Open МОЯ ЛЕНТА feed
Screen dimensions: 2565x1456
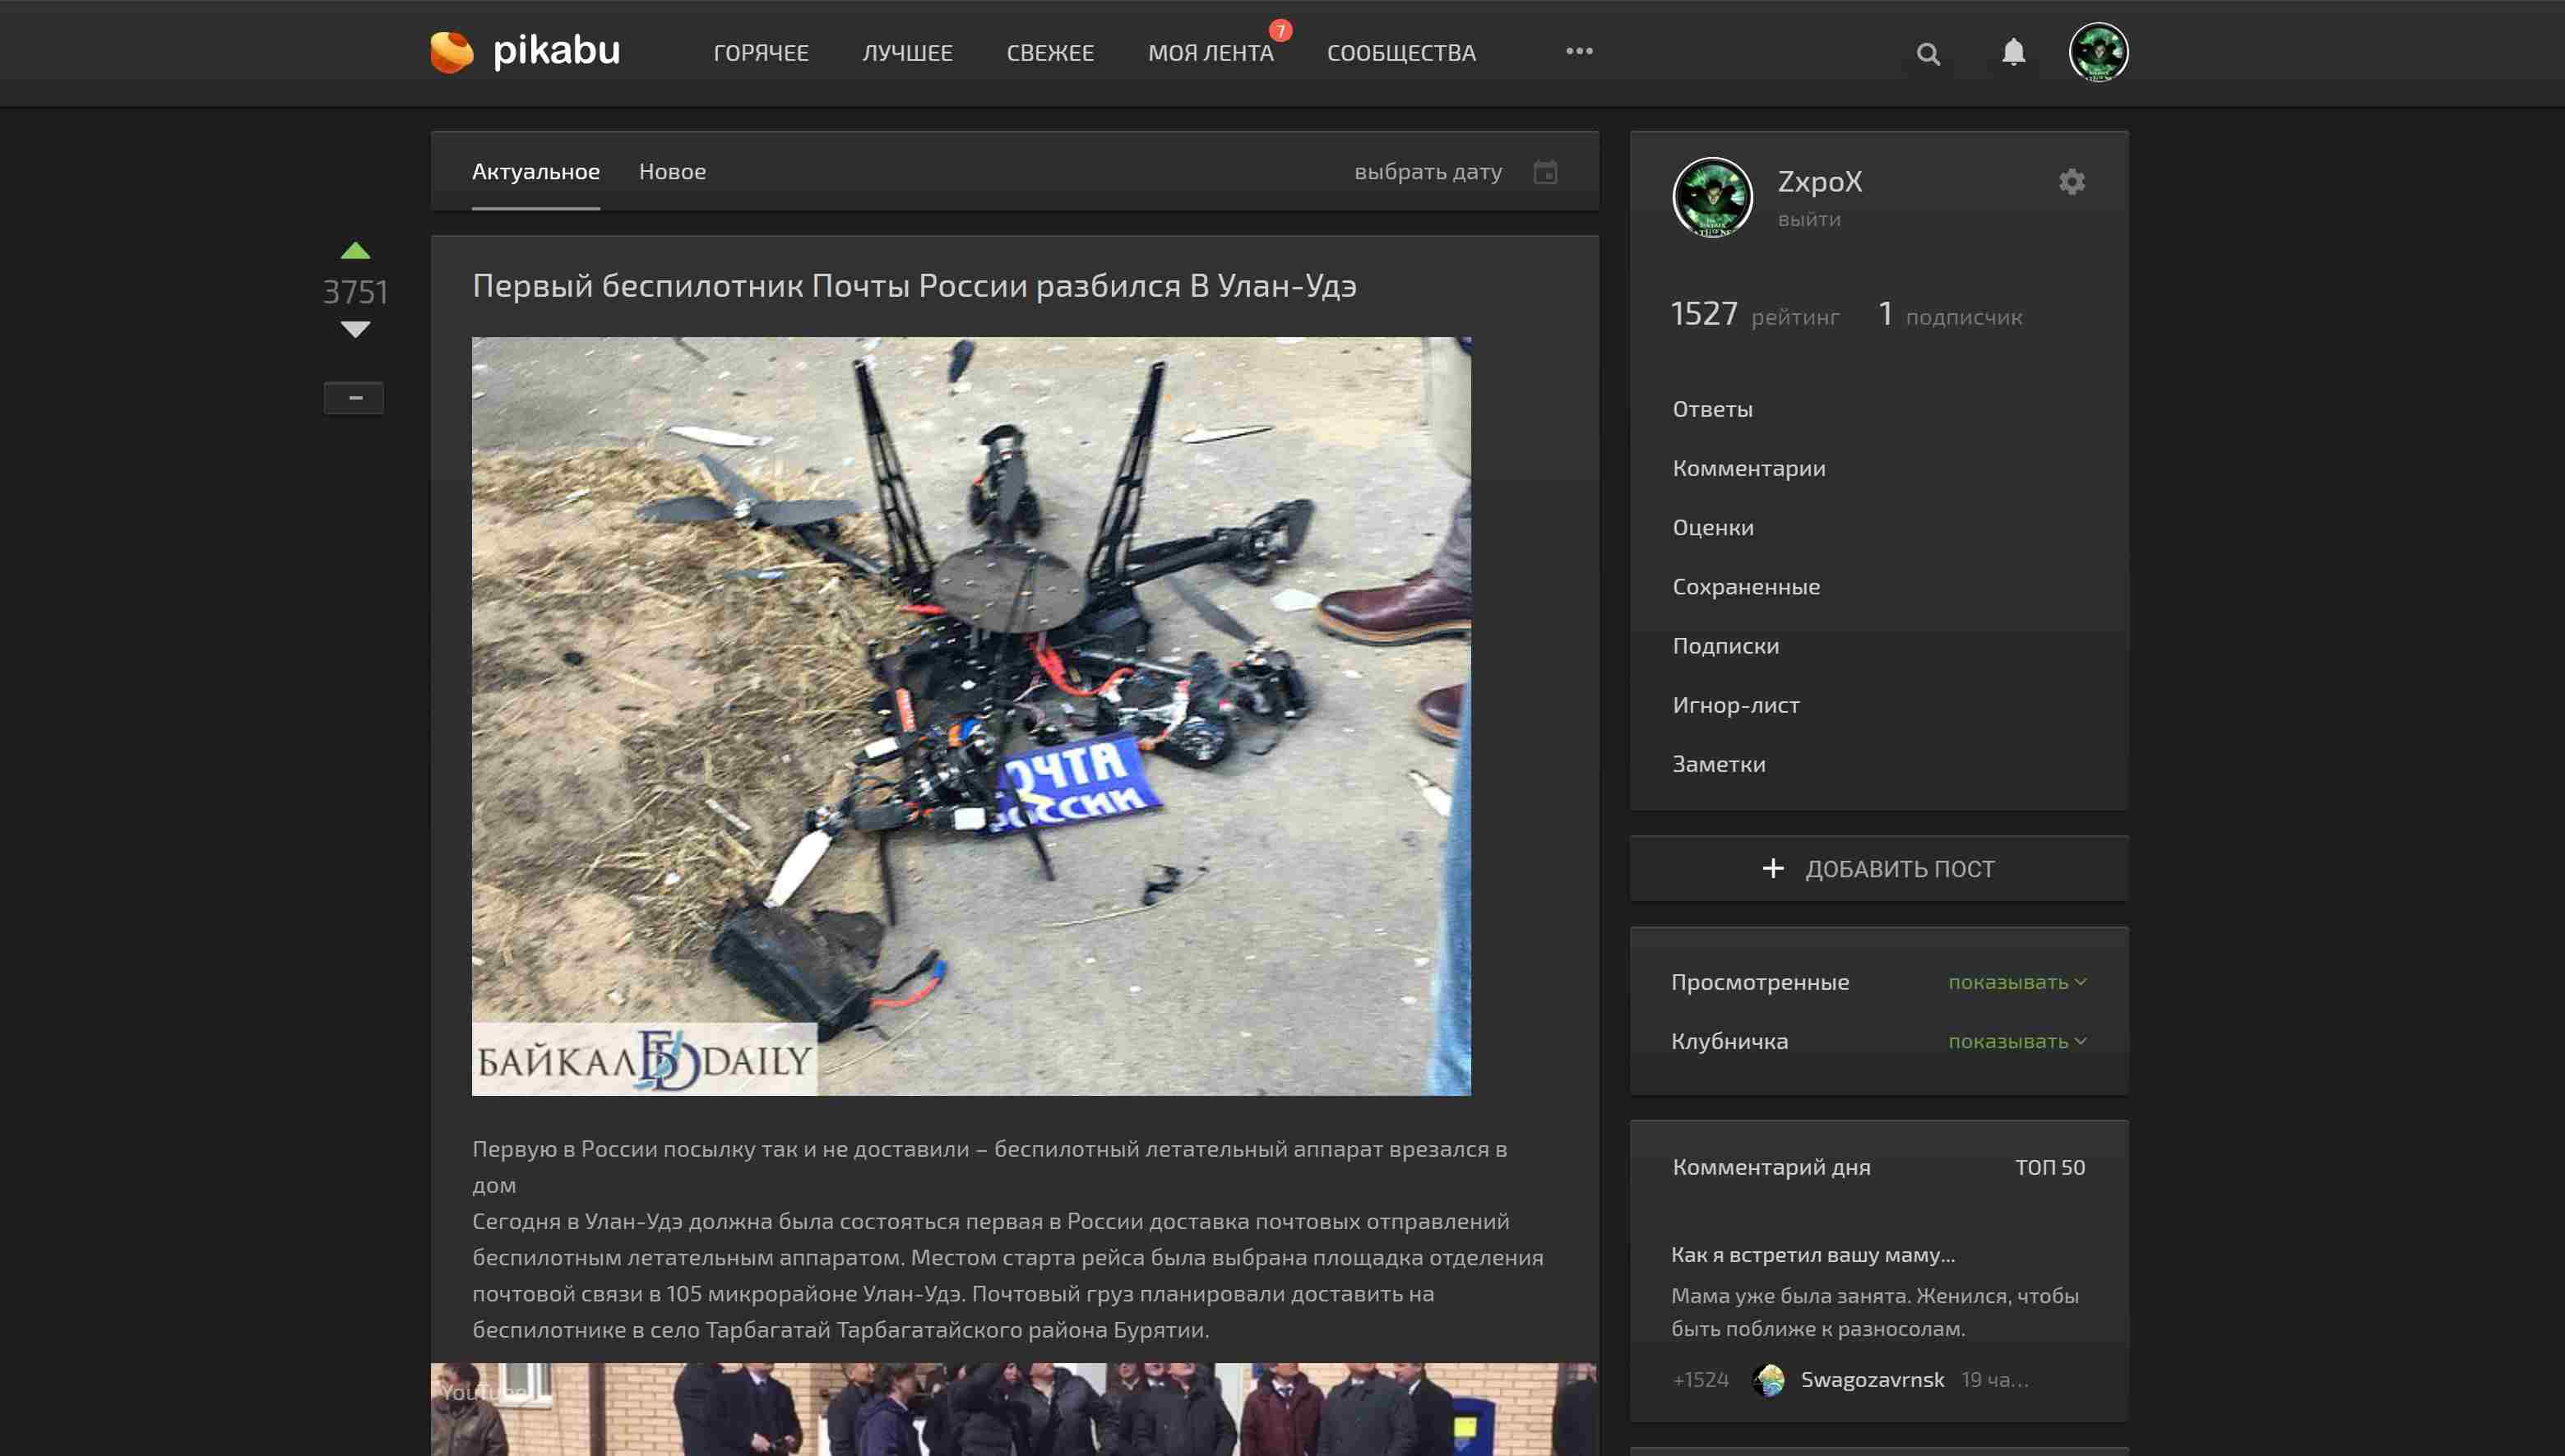1210,53
